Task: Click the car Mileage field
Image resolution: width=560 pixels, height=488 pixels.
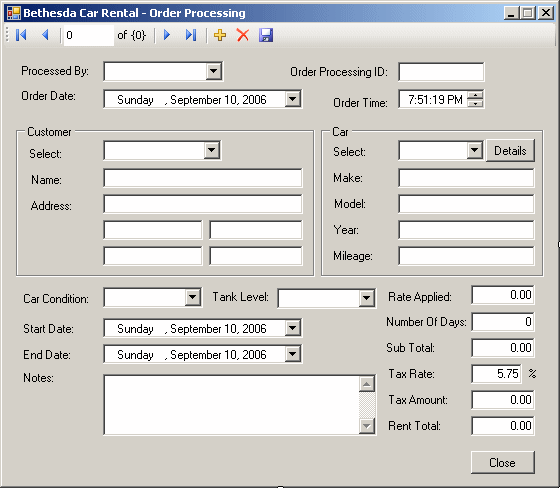Action: pos(466,256)
